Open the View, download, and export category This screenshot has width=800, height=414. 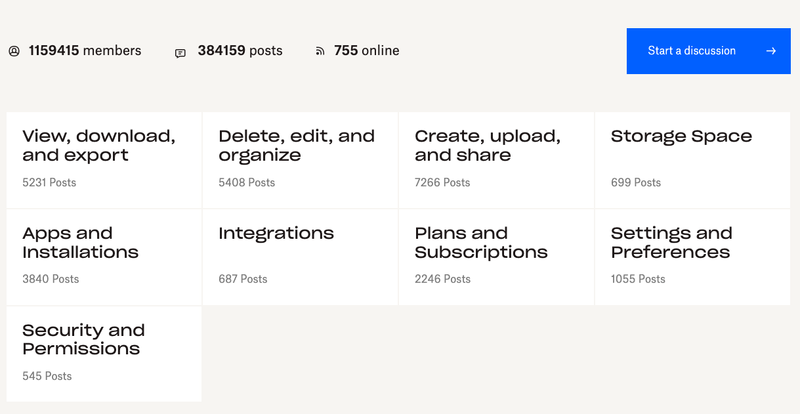[99, 146]
